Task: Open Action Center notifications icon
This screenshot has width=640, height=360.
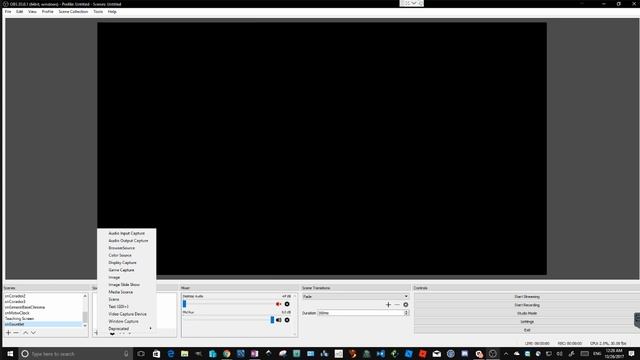Action: 631,353
